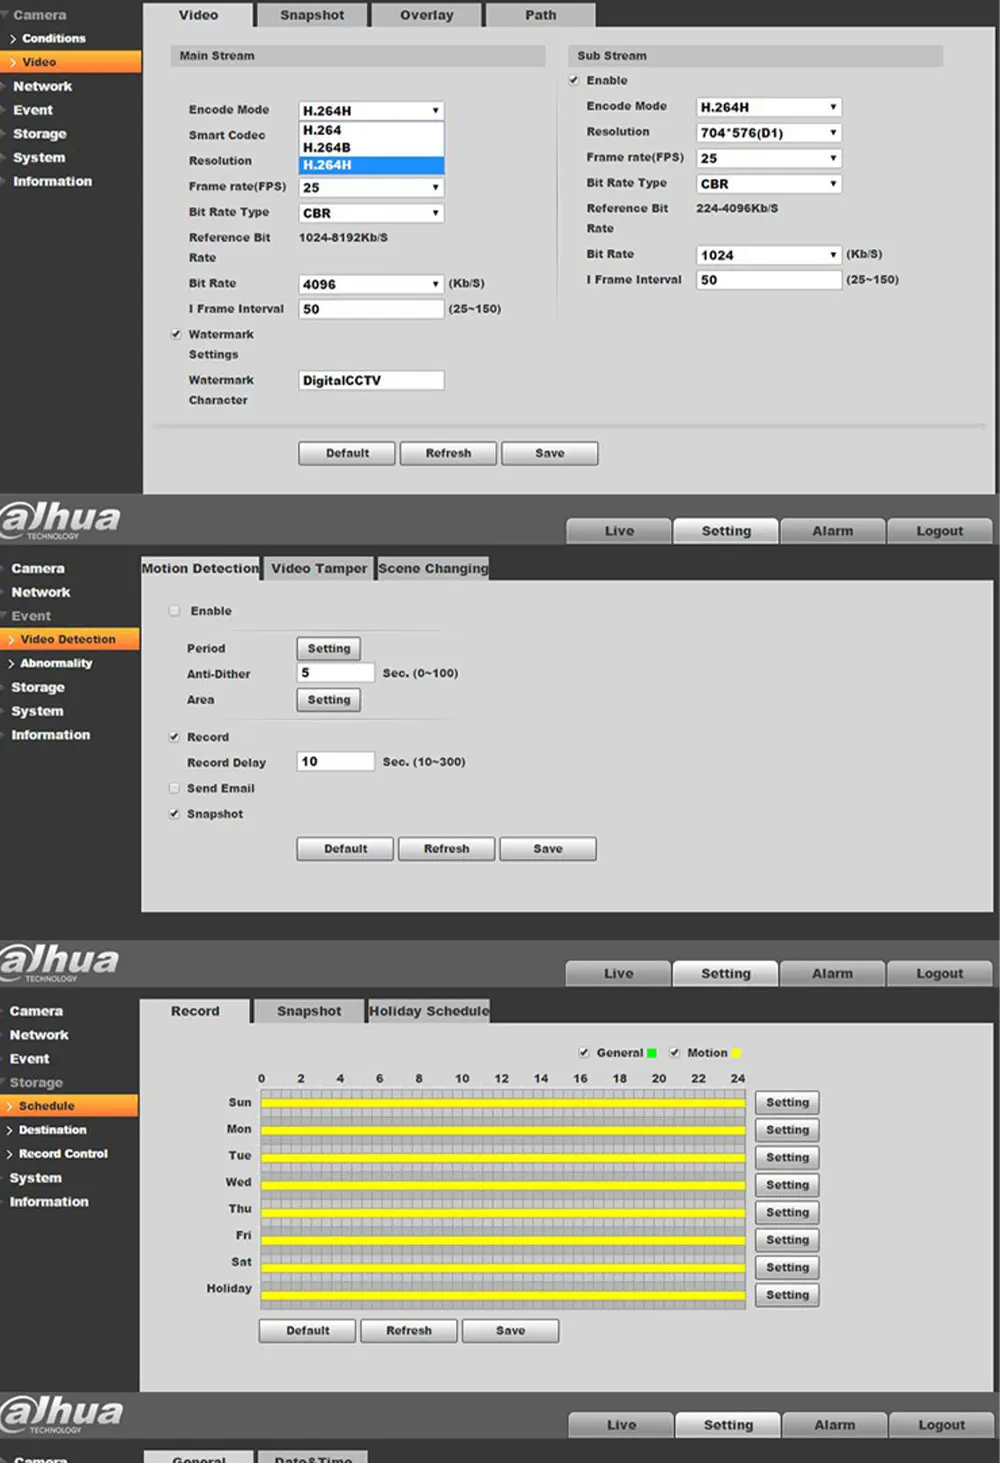
Task: Open Setting for Wed schedule row
Action: coord(788,1185)
